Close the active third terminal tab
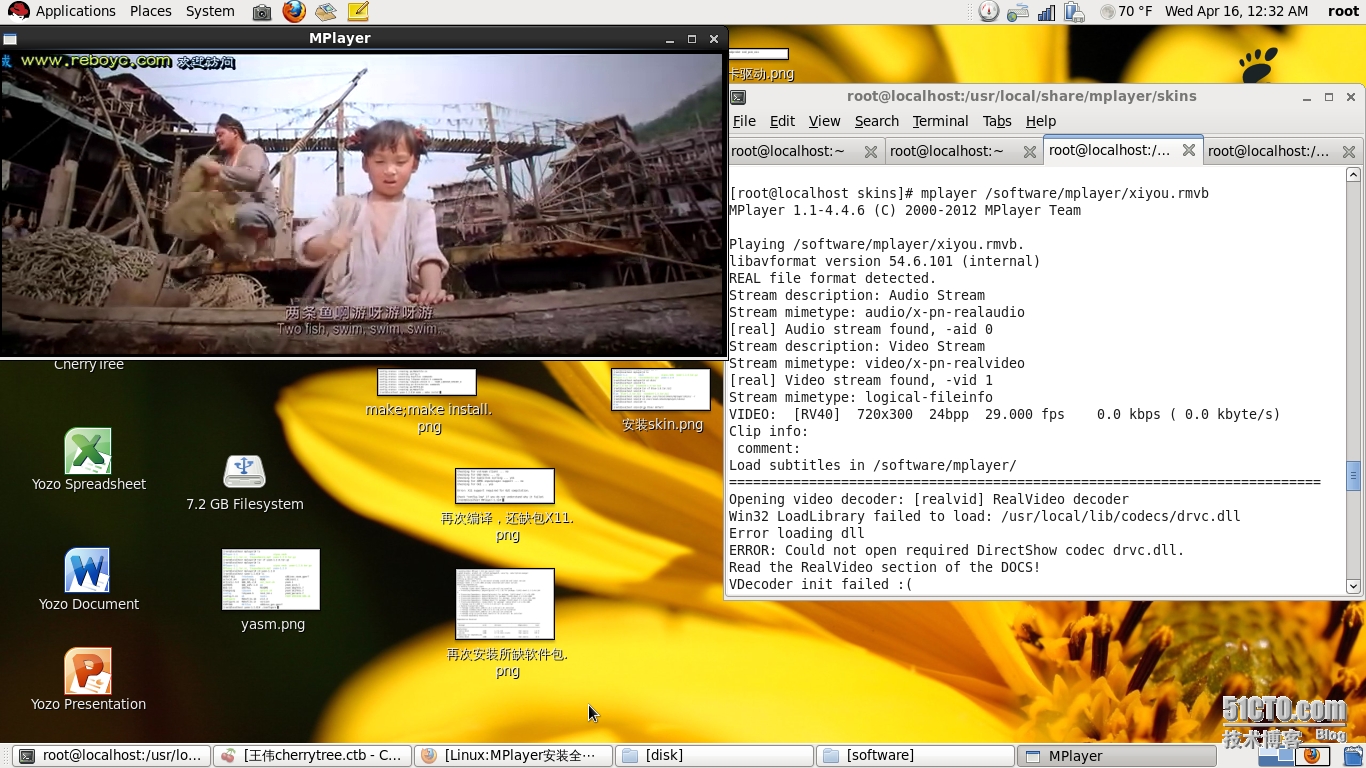The image size is (1366, 768). click(1189, 150)
